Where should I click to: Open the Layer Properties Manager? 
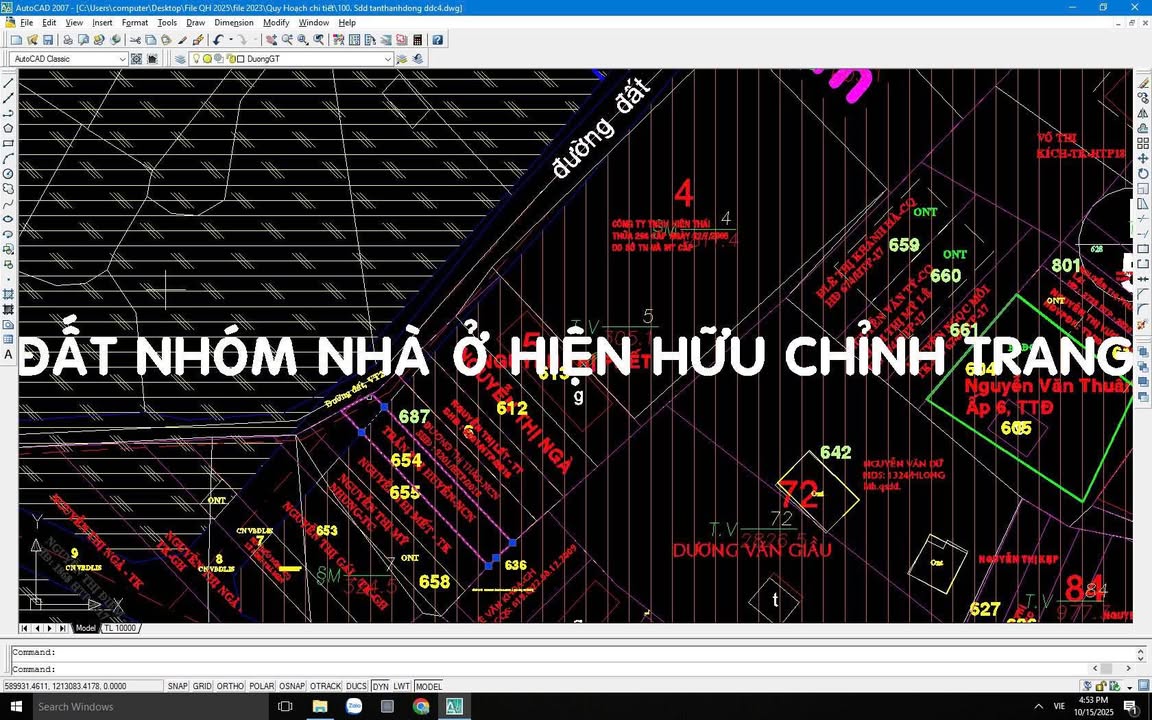pyautogui.click(x=180, y=58)
